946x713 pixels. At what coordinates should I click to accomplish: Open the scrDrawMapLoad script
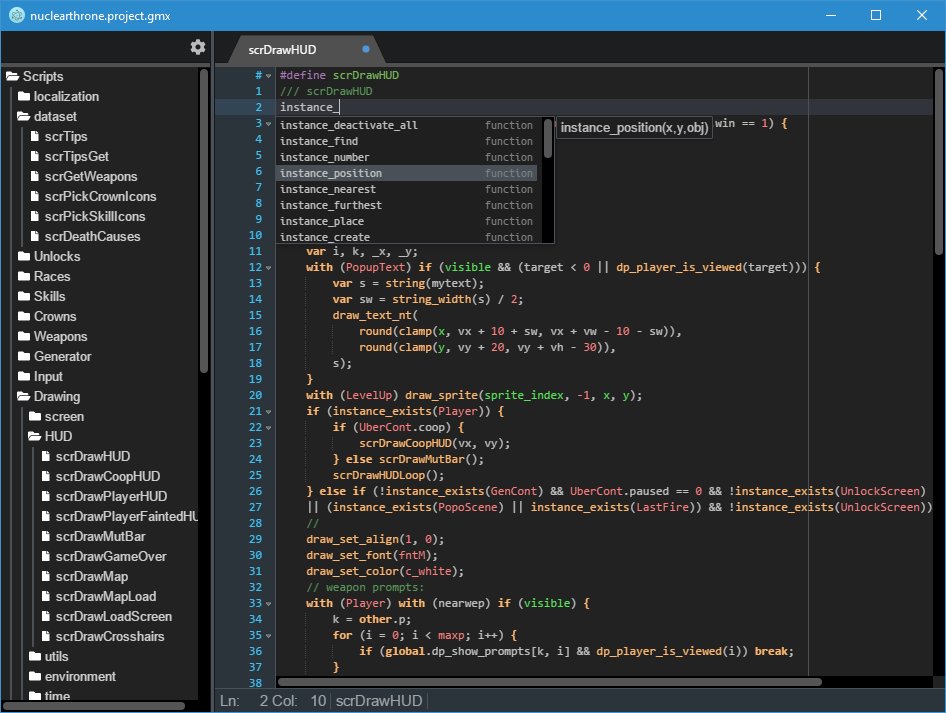tap(99, 596)
